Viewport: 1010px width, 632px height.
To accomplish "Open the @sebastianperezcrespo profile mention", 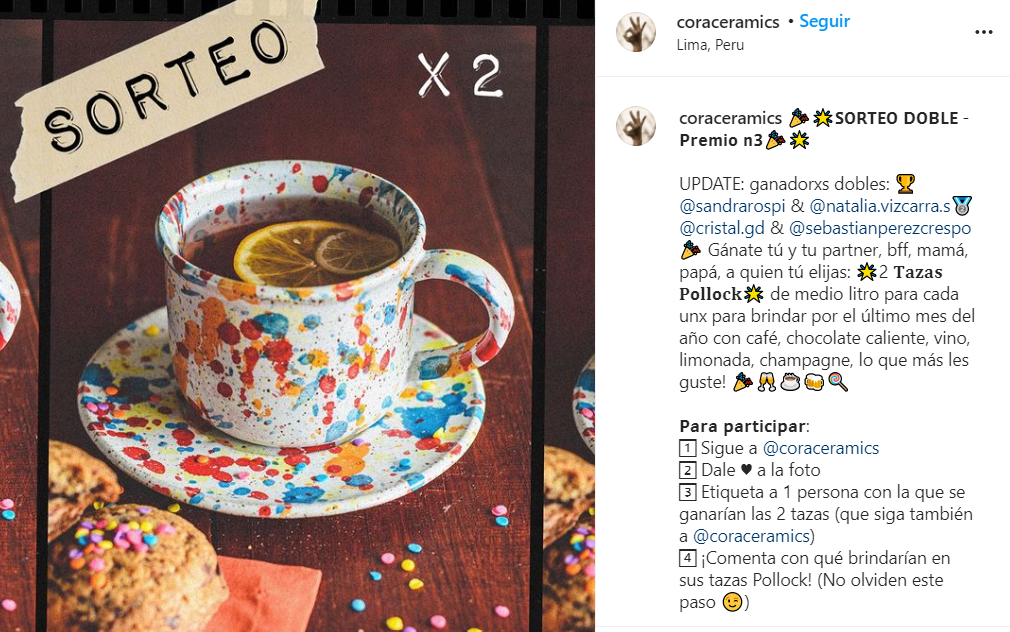I will (880, 228).
